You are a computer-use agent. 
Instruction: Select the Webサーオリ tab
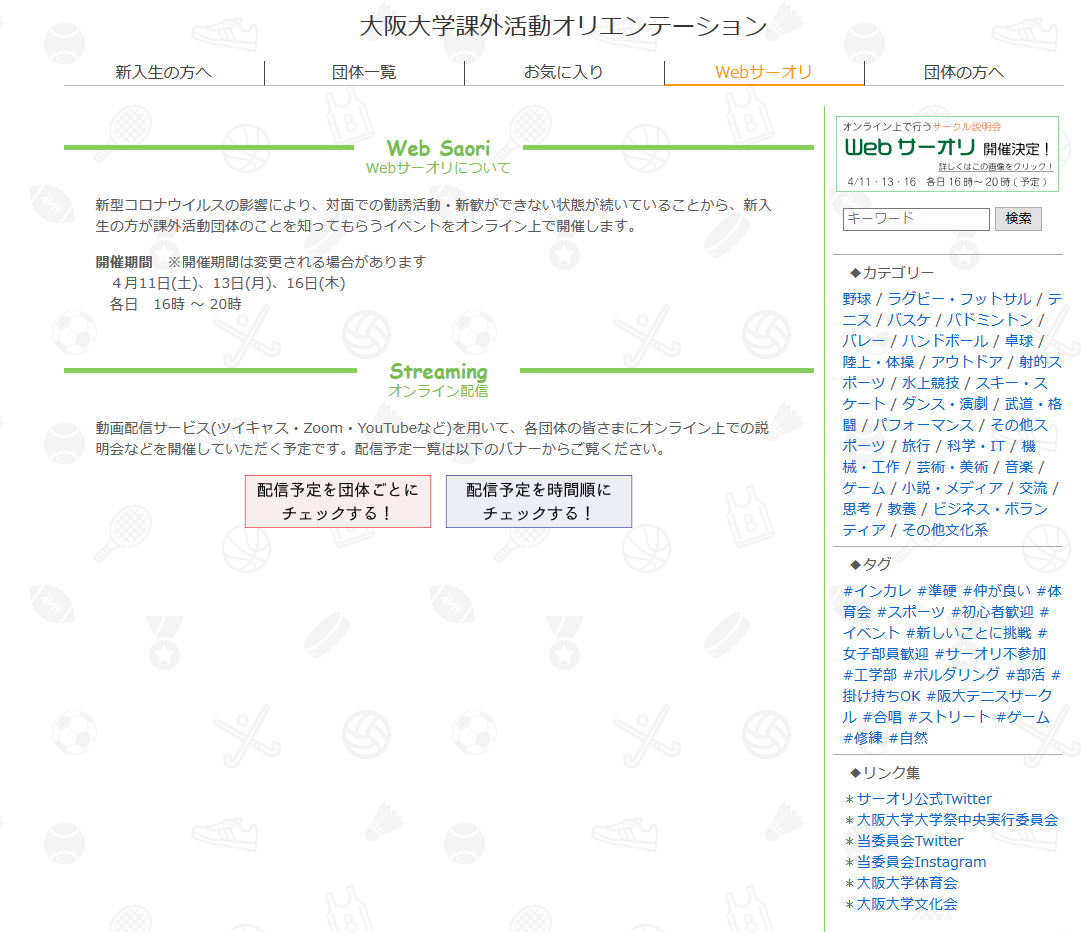pos(764,72)
